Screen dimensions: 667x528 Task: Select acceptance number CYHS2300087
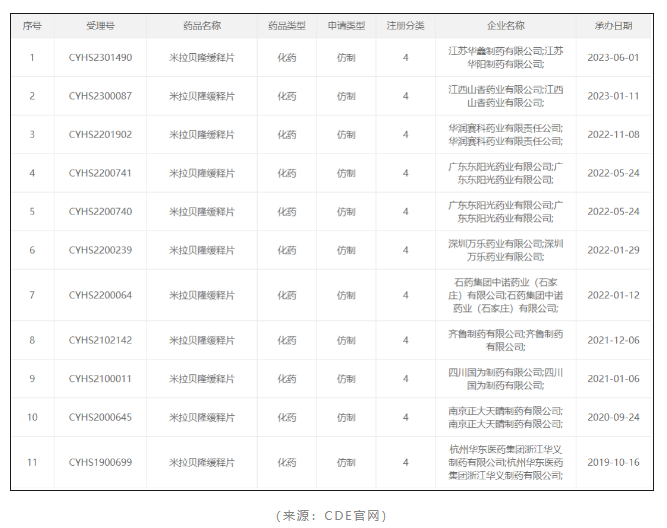pyautogui.click(x=100, y=96)
